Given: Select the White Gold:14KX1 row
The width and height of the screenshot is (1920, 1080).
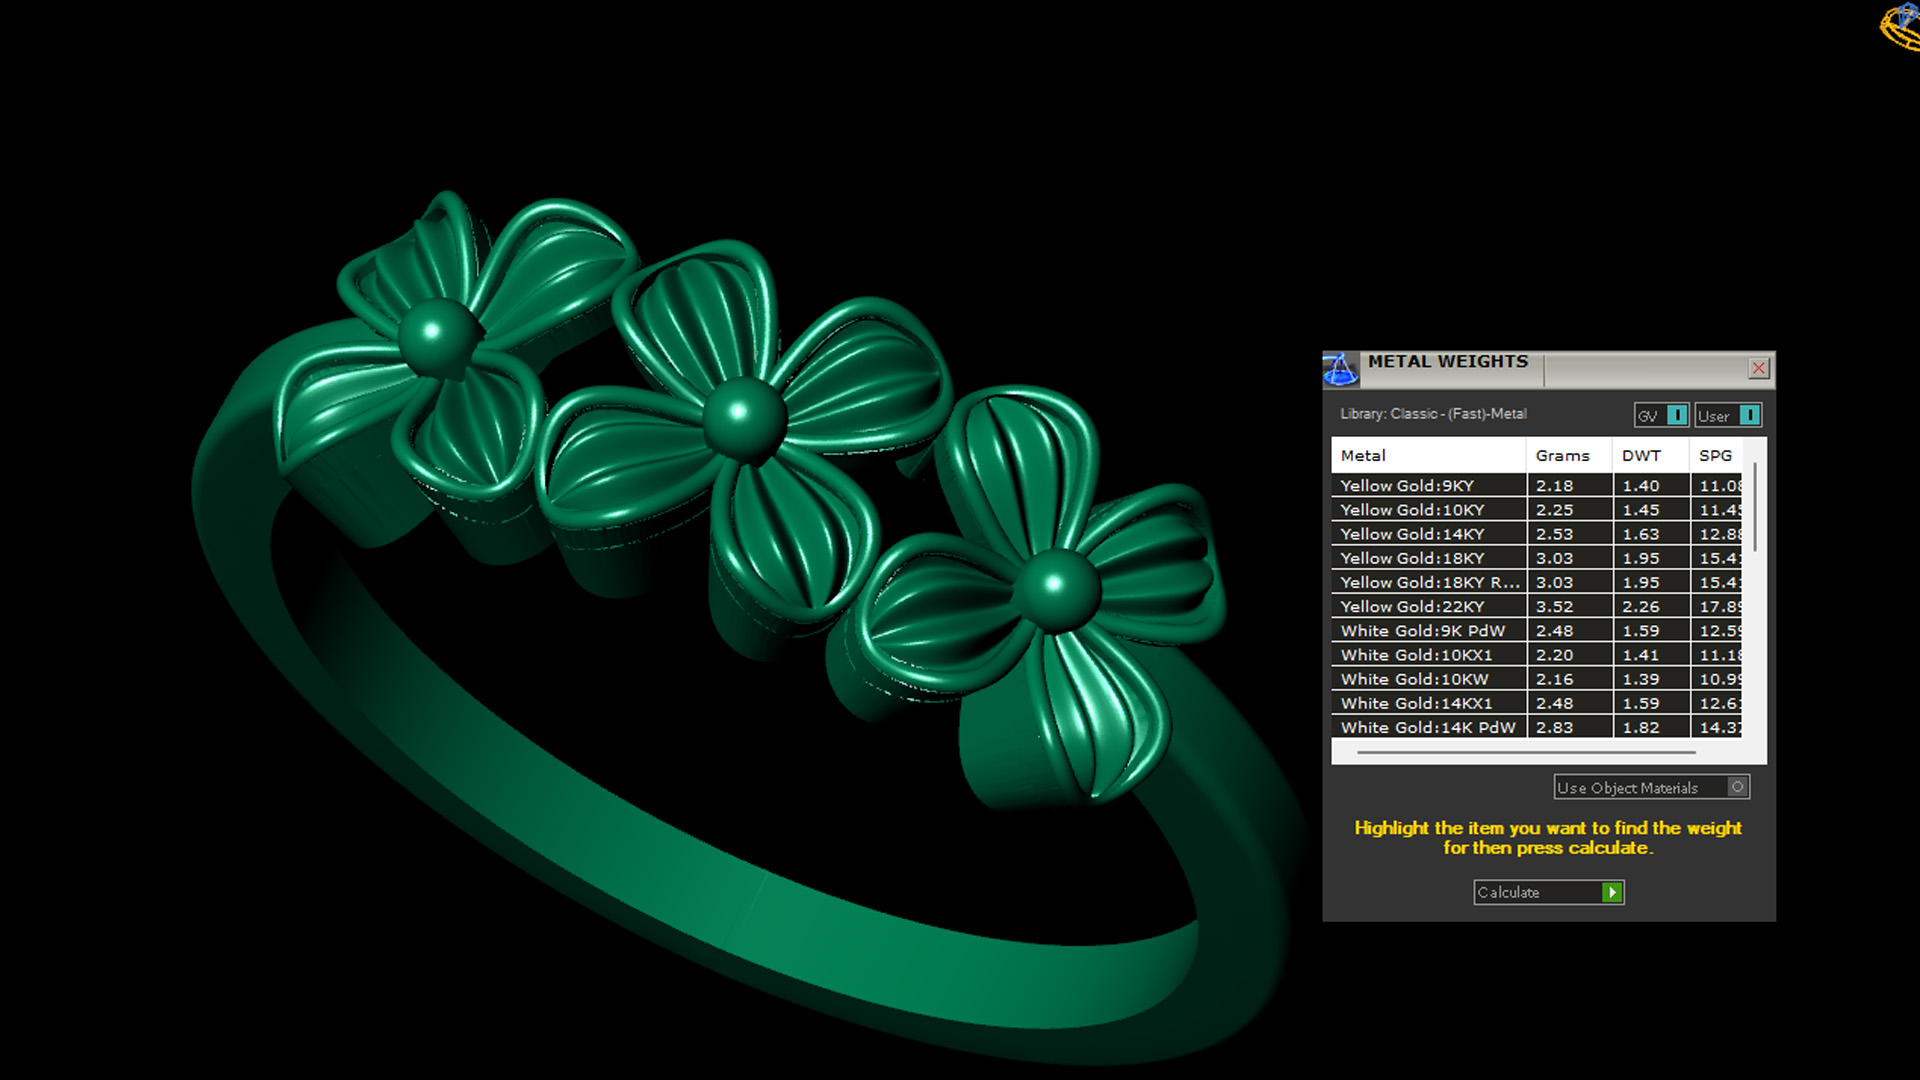Looking at the screenshot, I should click(1536, 703).
